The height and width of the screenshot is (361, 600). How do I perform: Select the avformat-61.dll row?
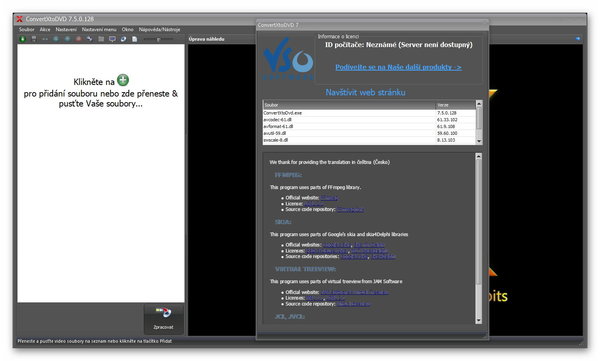[369, 126]
